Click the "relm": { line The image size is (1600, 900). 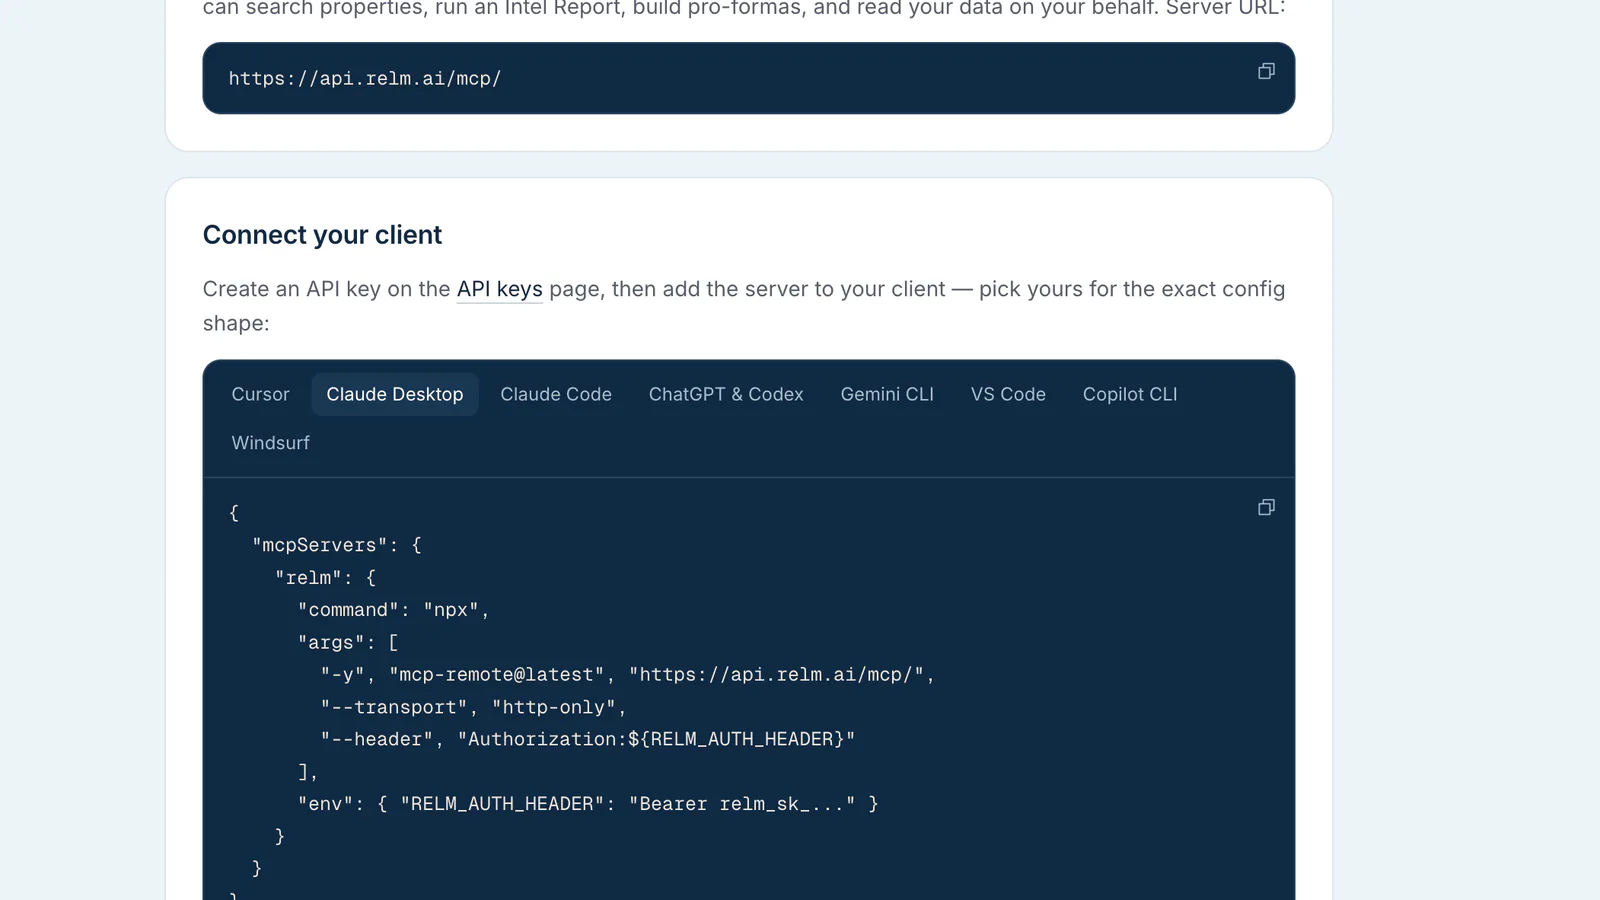click(x=326, y=578)
